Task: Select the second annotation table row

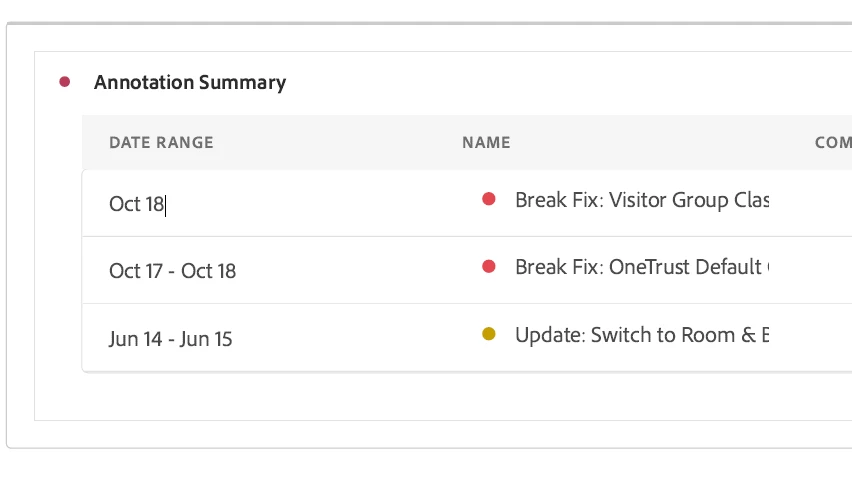Action: coord(467,270)
